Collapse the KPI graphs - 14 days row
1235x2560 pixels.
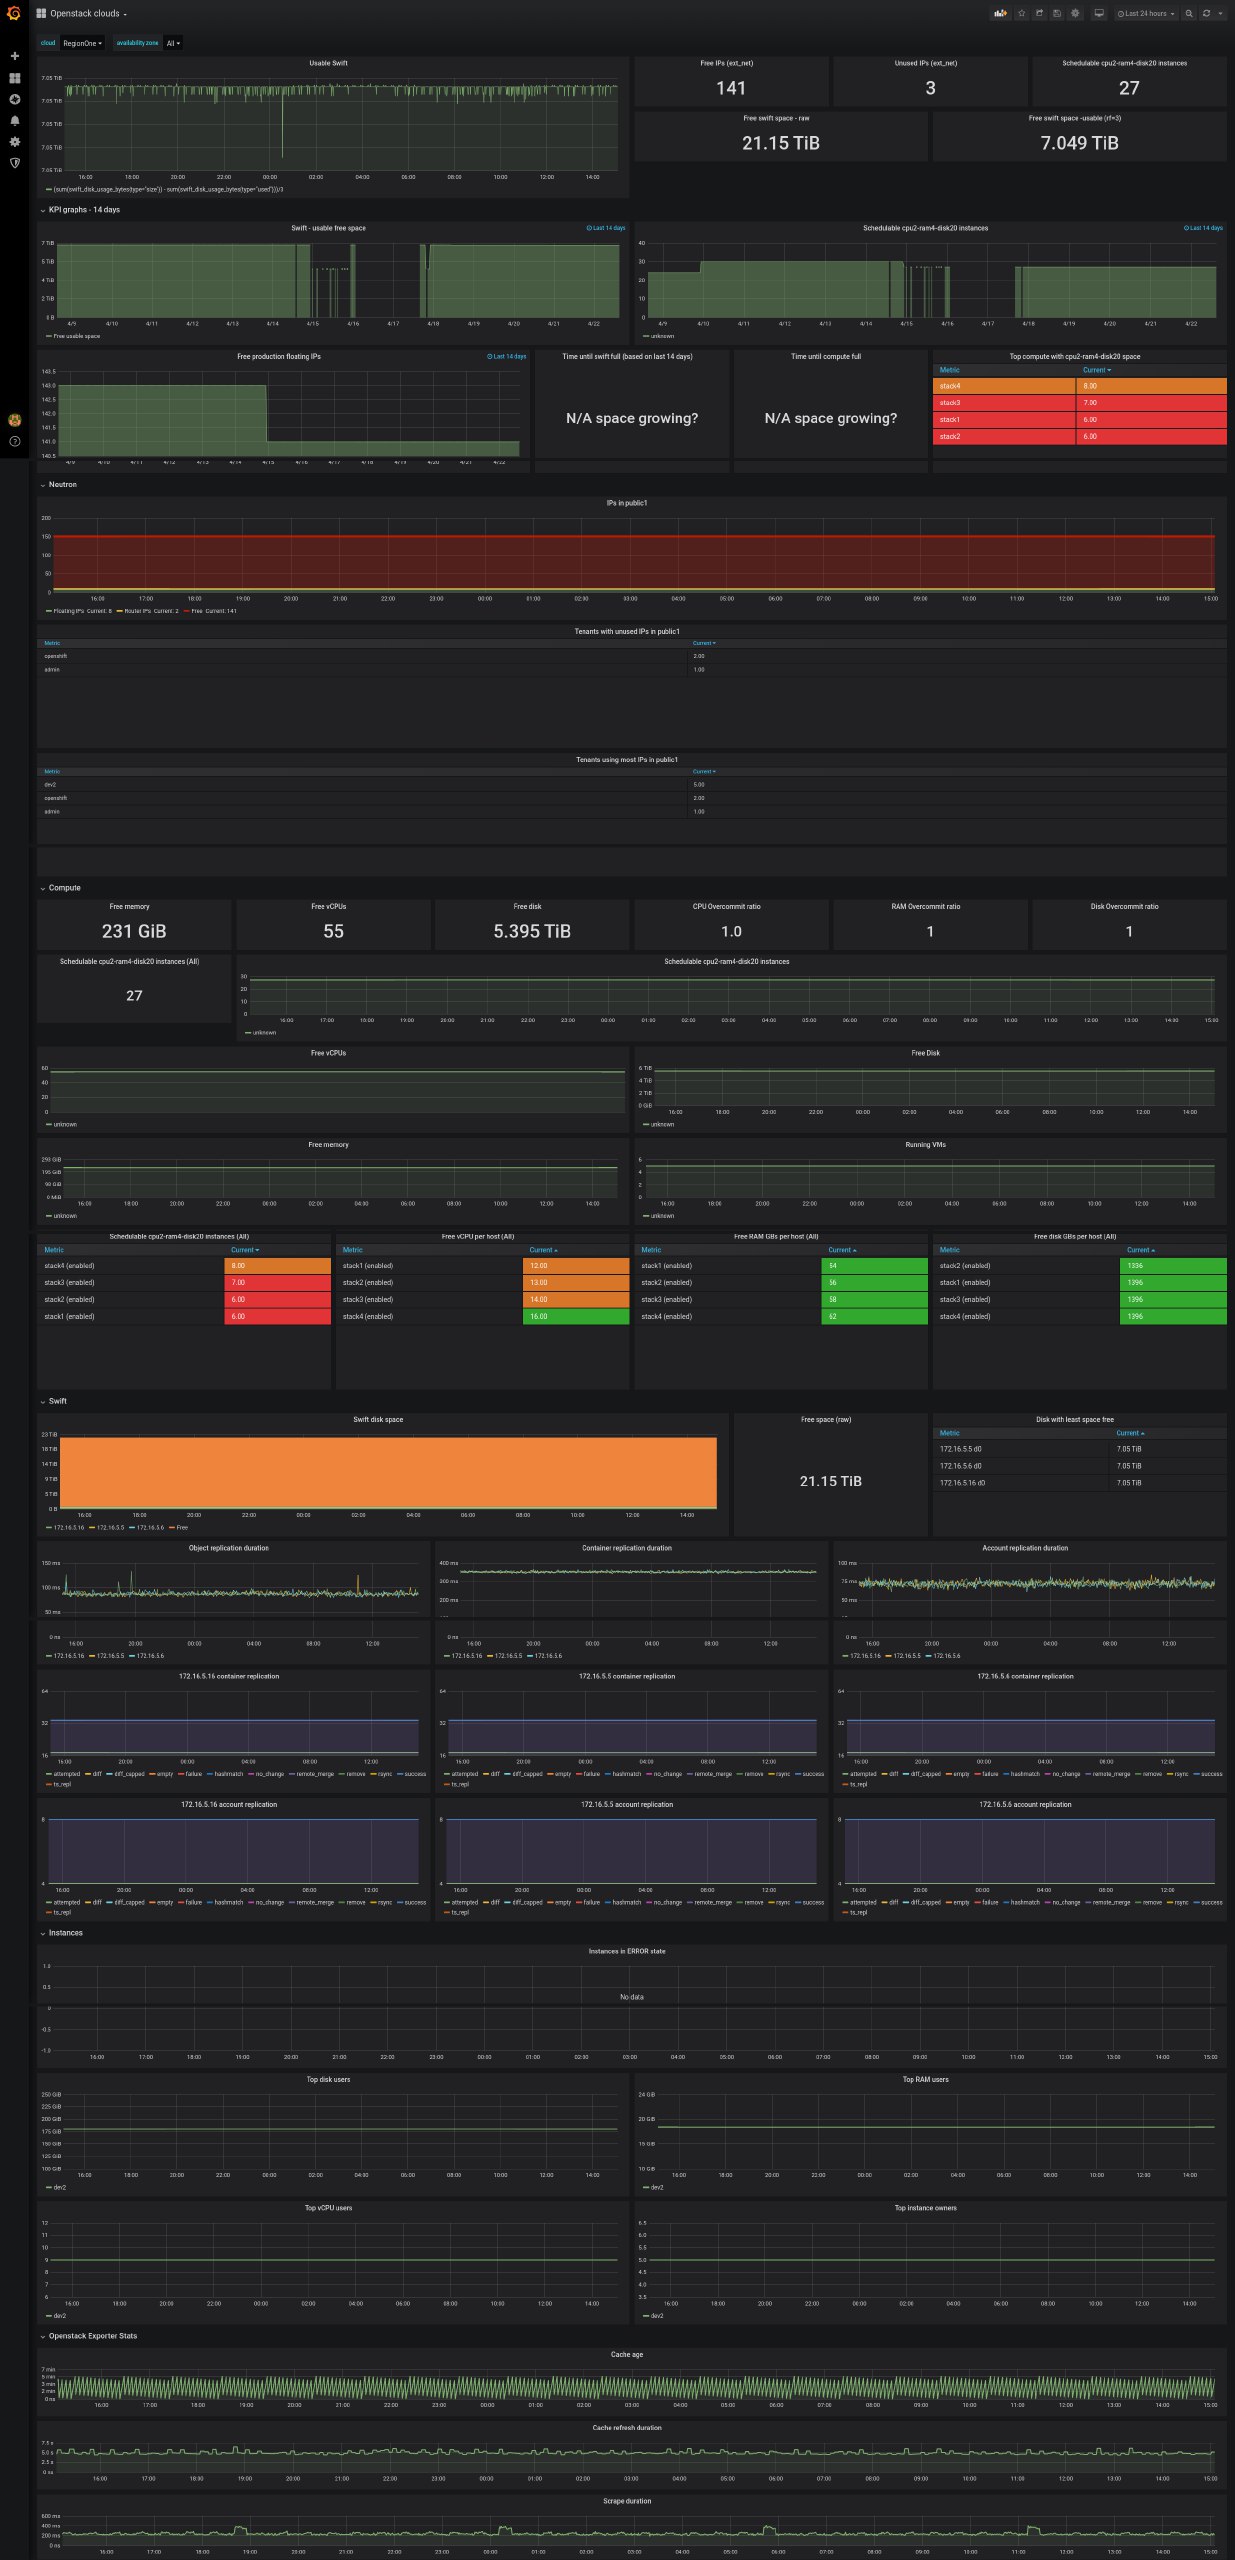tap(80, 210)
